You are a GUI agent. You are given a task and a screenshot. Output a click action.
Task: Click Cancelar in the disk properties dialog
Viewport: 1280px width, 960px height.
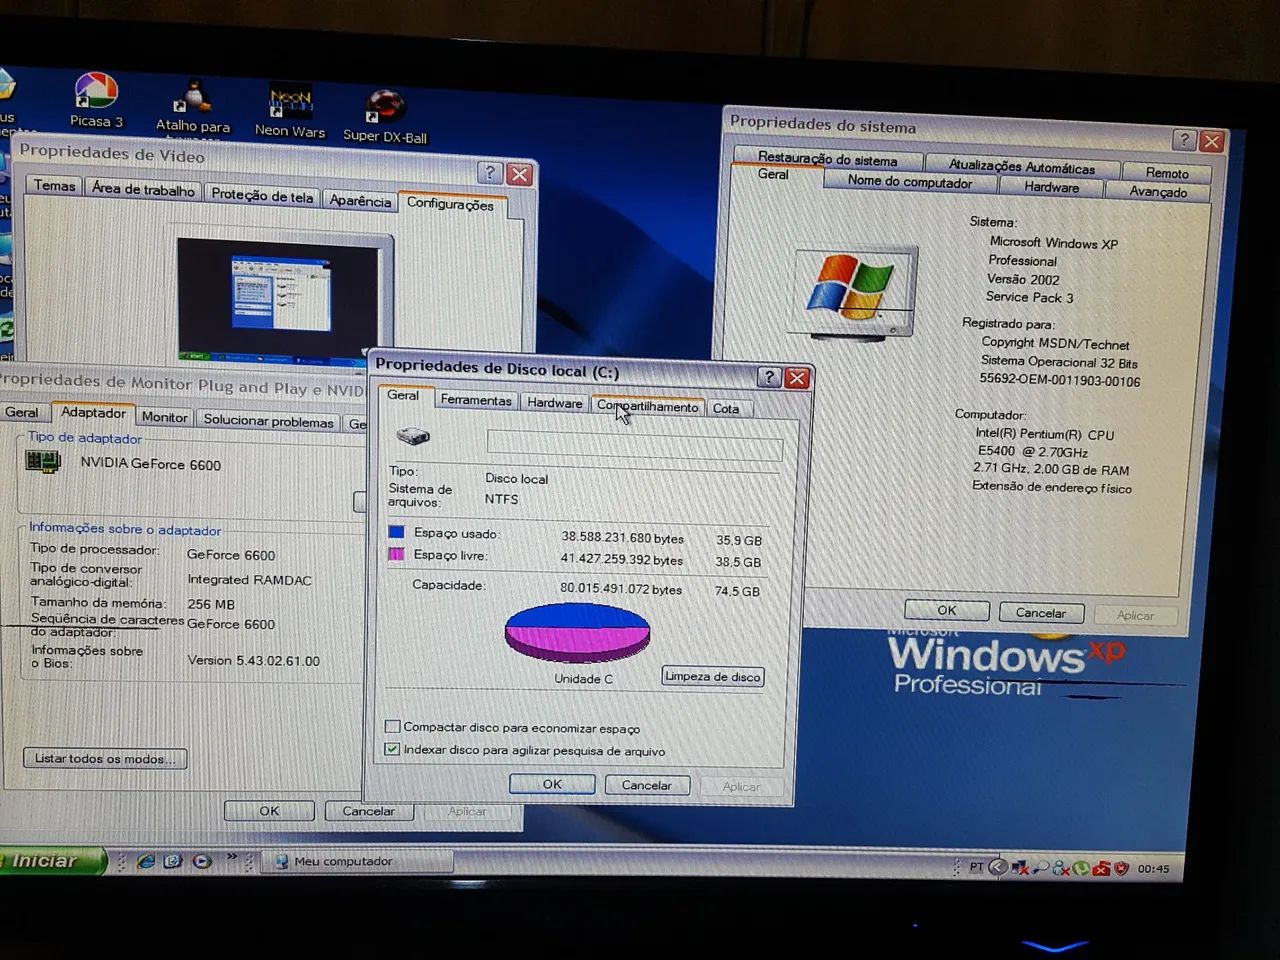[x=647, y=786]
